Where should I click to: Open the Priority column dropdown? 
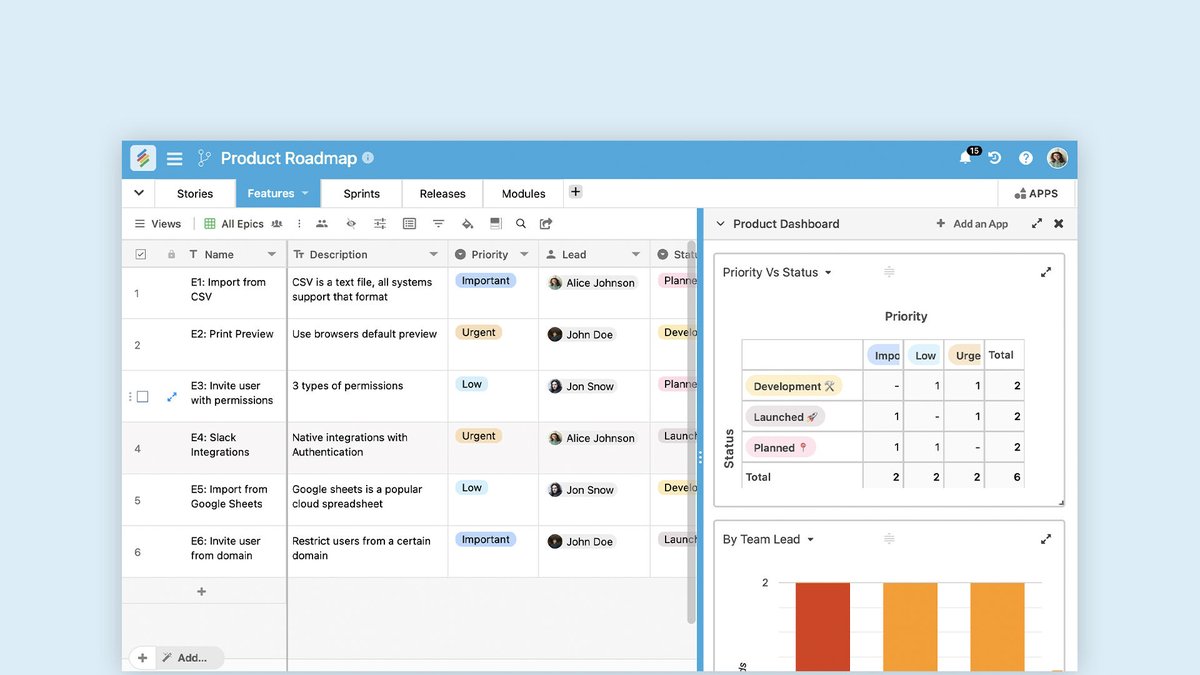[x=525, y=254]
